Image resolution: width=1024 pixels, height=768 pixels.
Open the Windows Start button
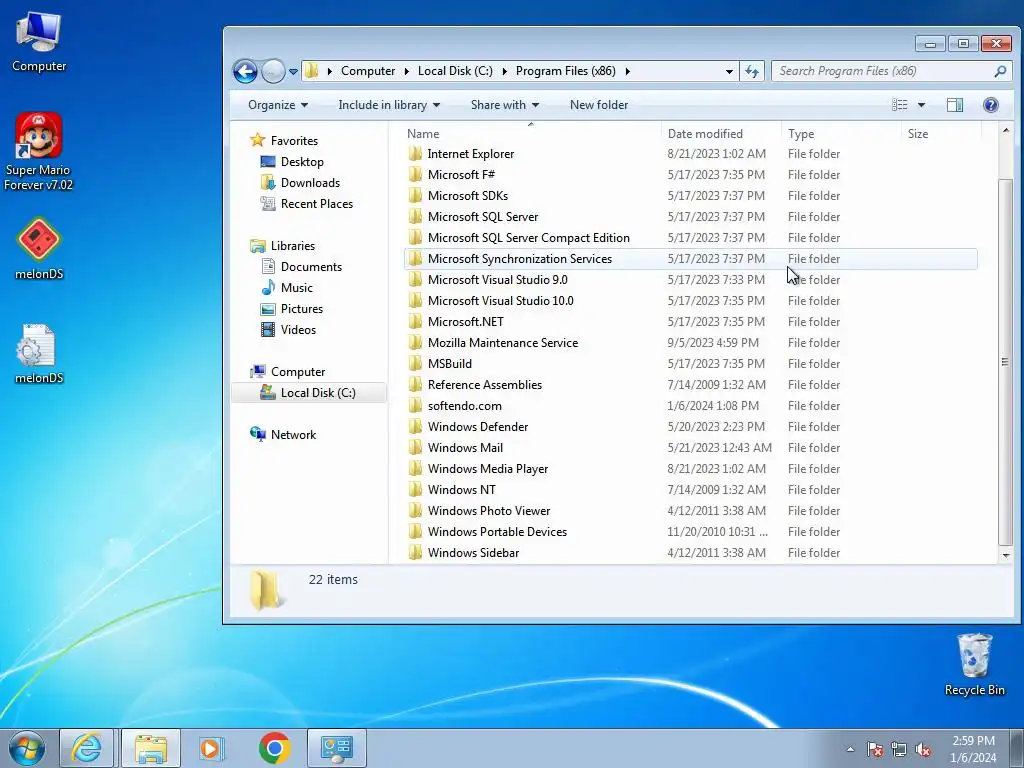tap(27, 748)
